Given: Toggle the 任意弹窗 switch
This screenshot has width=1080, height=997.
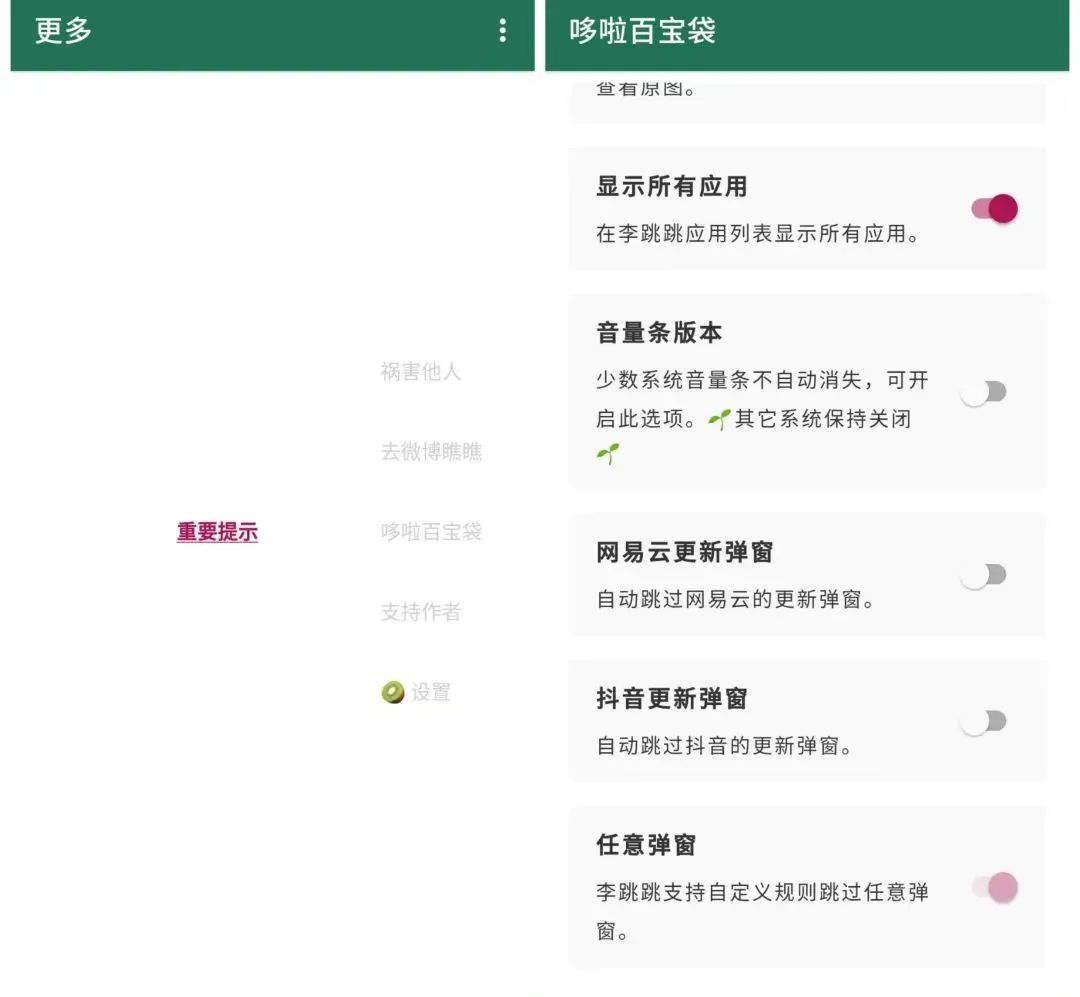Looking at the screenshot, I should click(x=994, y=887).
